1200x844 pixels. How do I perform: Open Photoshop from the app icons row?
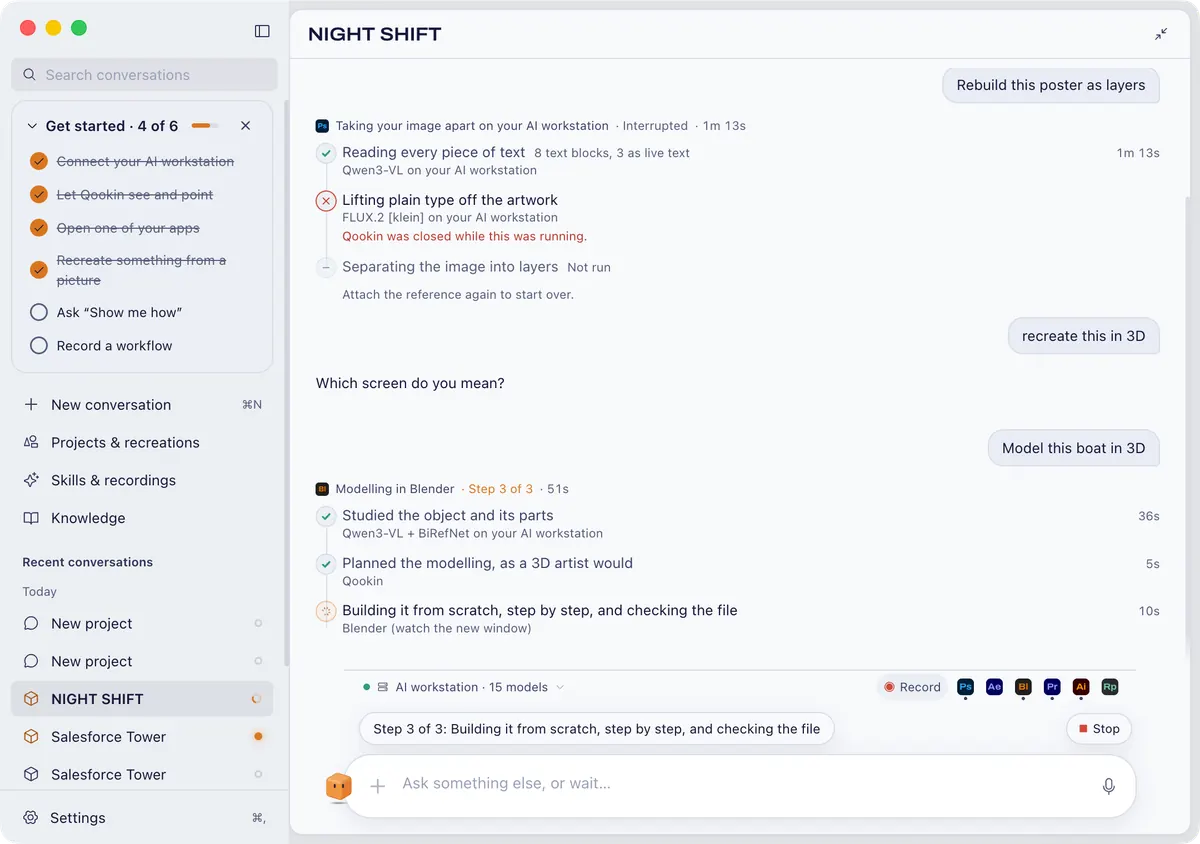coord(965,687)
